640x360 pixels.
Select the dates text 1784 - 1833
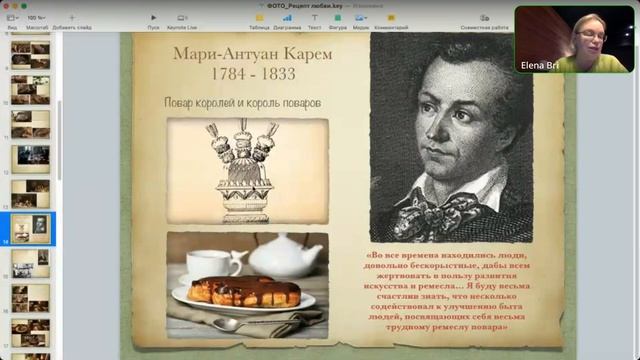click(253, 74)
